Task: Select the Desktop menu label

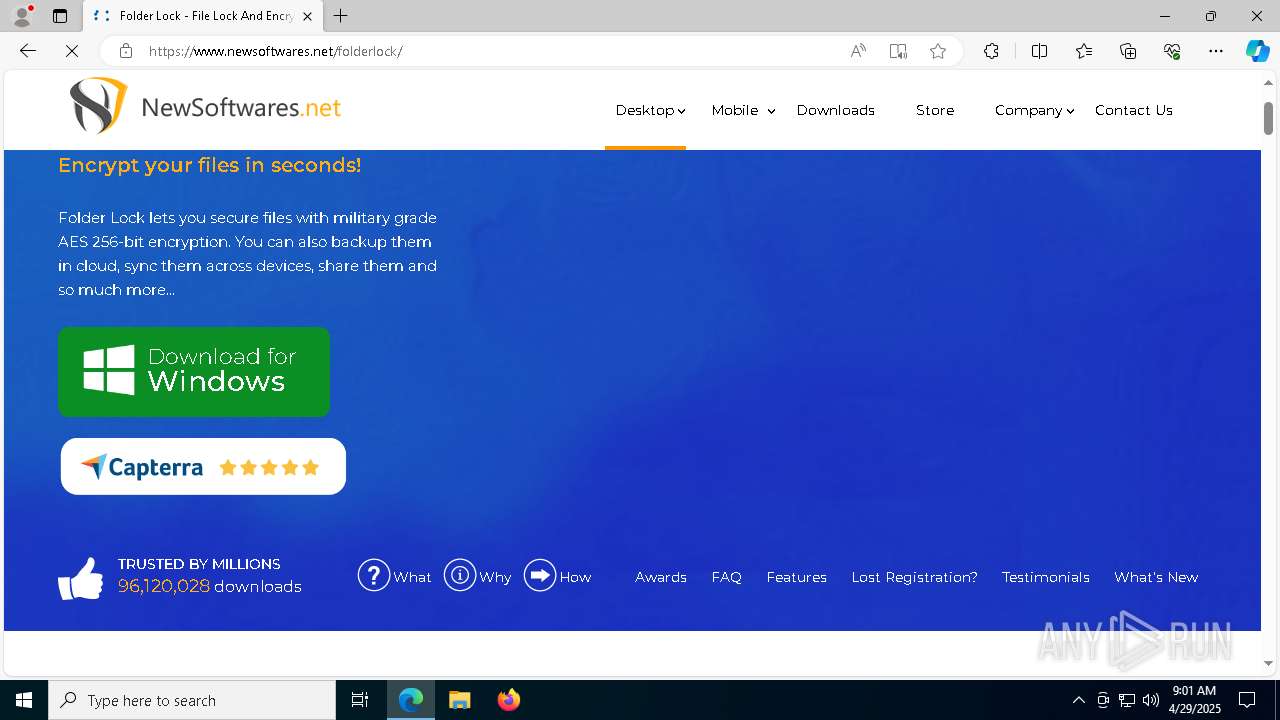Action: tap(645, 110)
